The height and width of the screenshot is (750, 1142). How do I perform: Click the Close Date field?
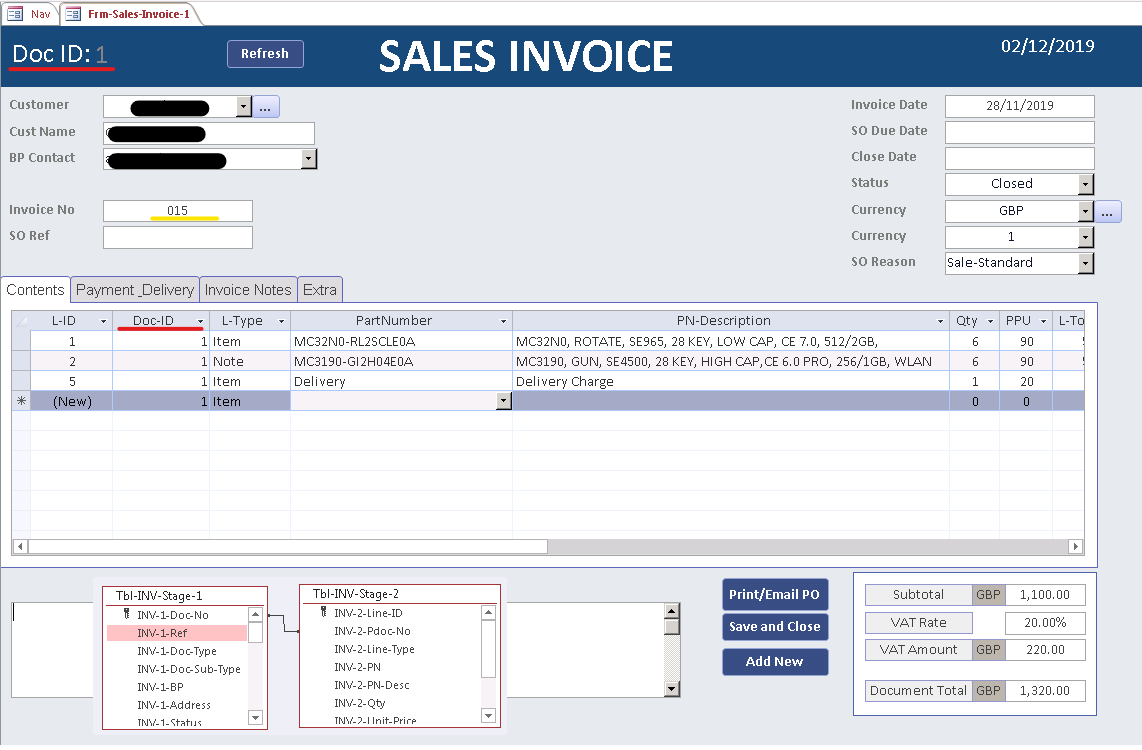point(1020,158)
